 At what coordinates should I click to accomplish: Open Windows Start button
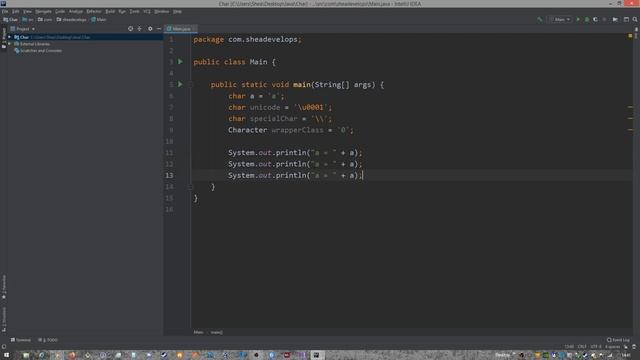[6, 355]
